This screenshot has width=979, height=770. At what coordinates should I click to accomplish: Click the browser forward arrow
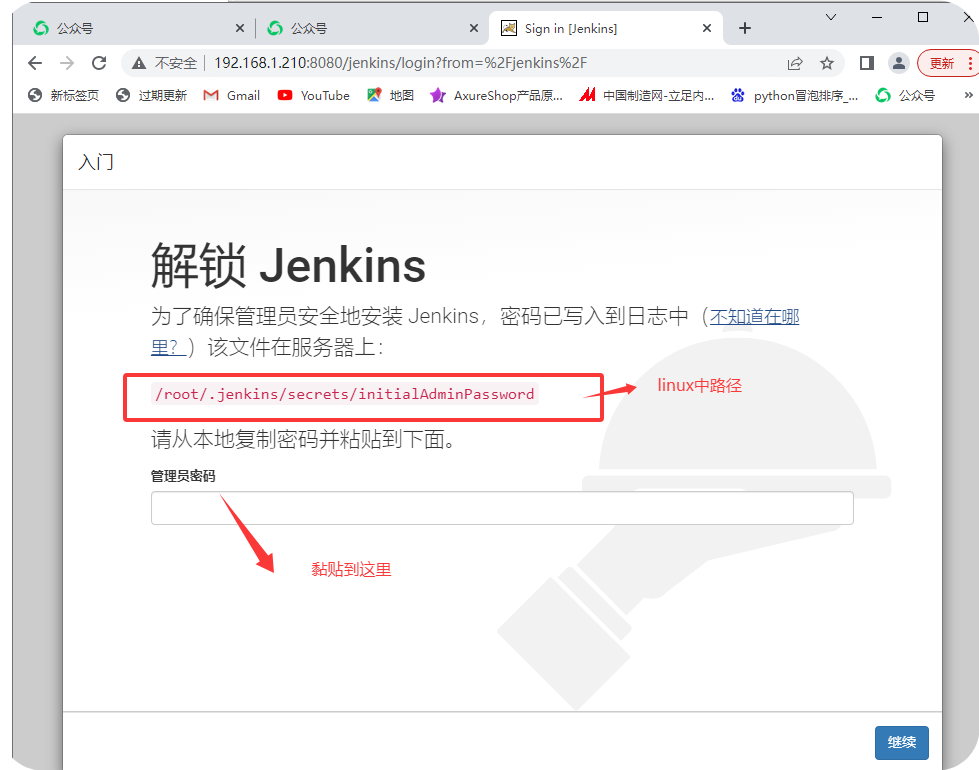click(67, 63)
